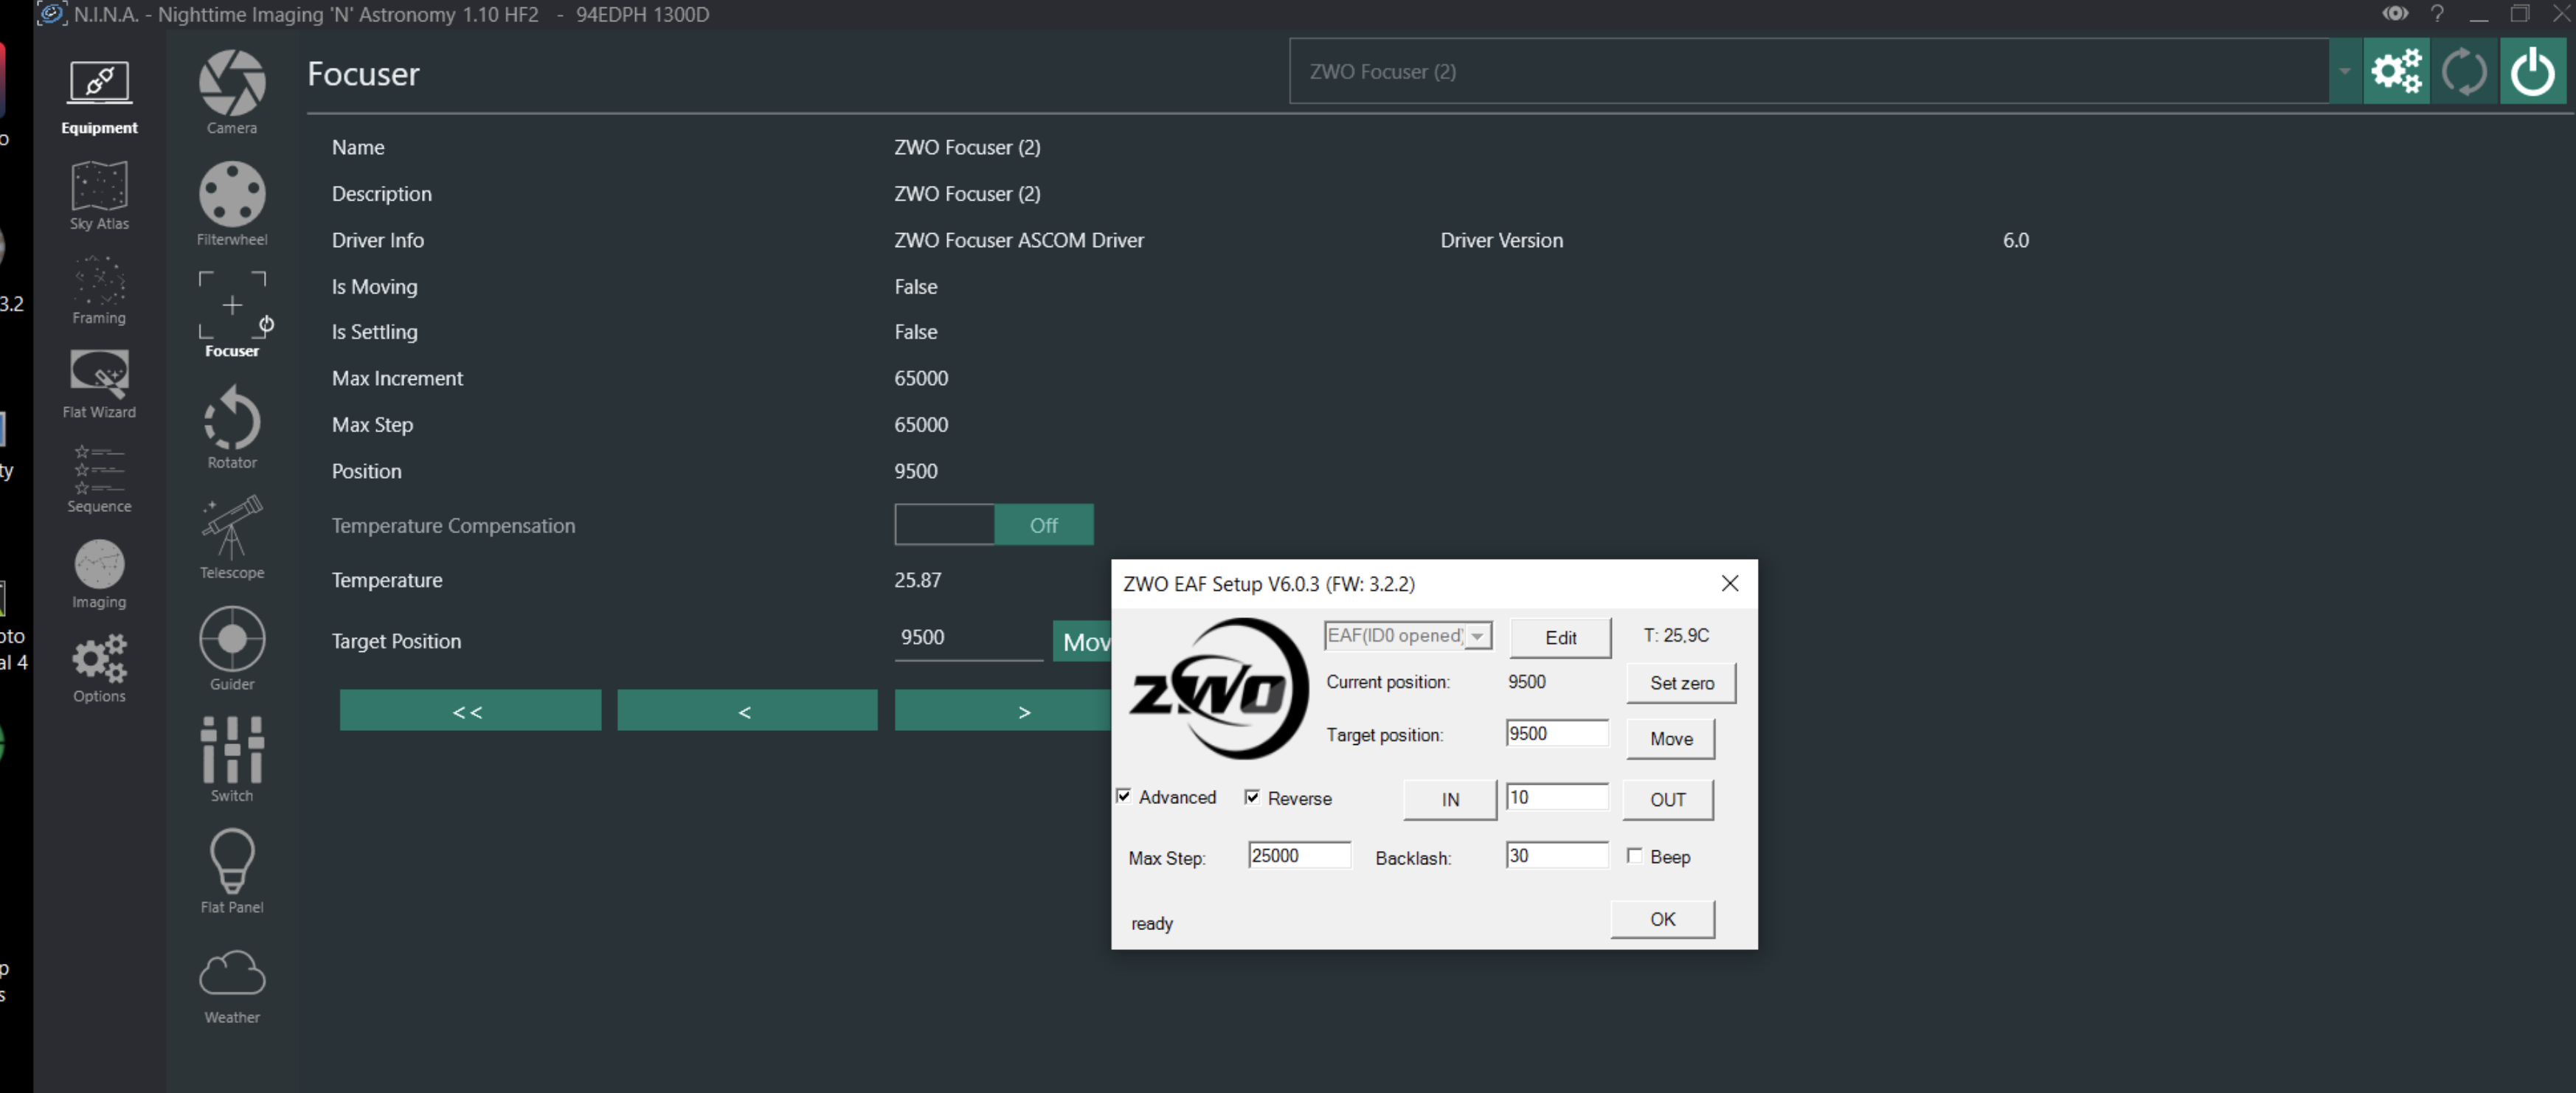
Task: Enable the Beep checkbox
Action: [1634, 856]
